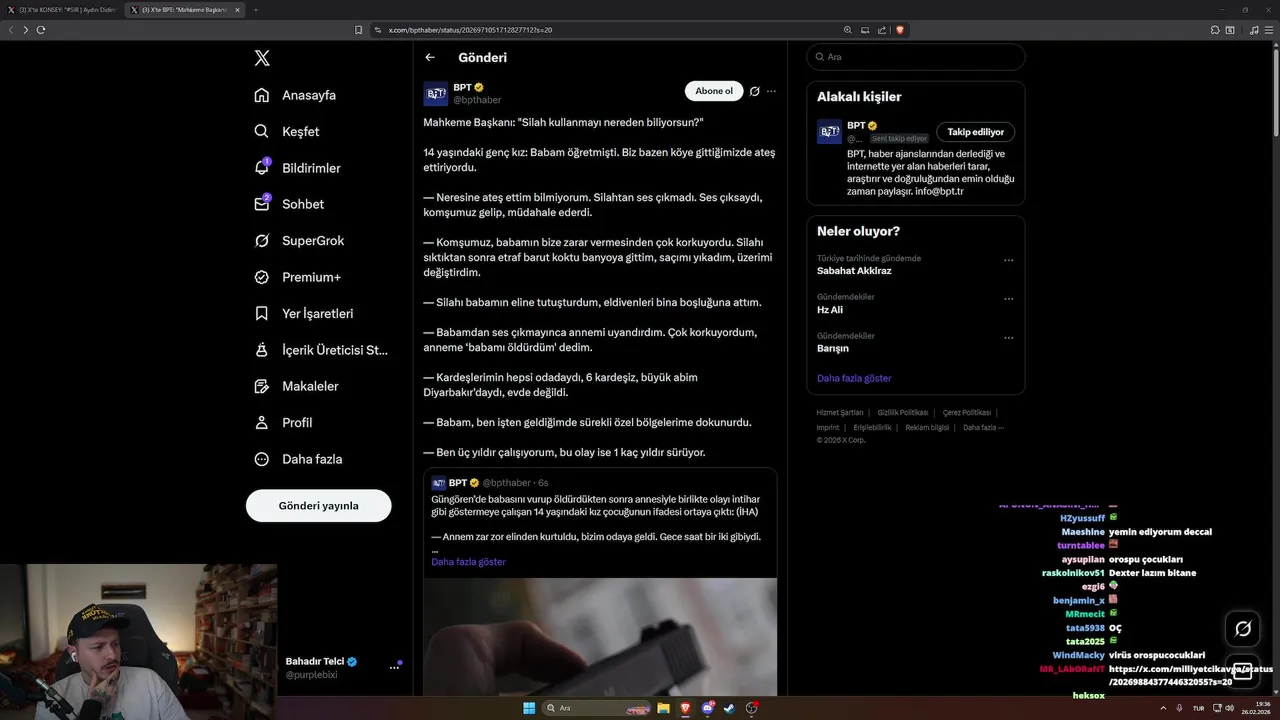1280x720 pixels.
Task: Click the back arrow next to Gönderi
Action: tap(430, 57)
